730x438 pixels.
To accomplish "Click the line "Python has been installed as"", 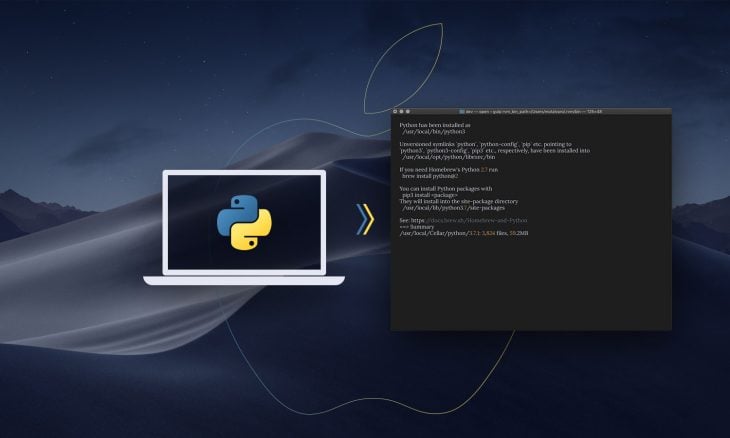I will point(435,125).
